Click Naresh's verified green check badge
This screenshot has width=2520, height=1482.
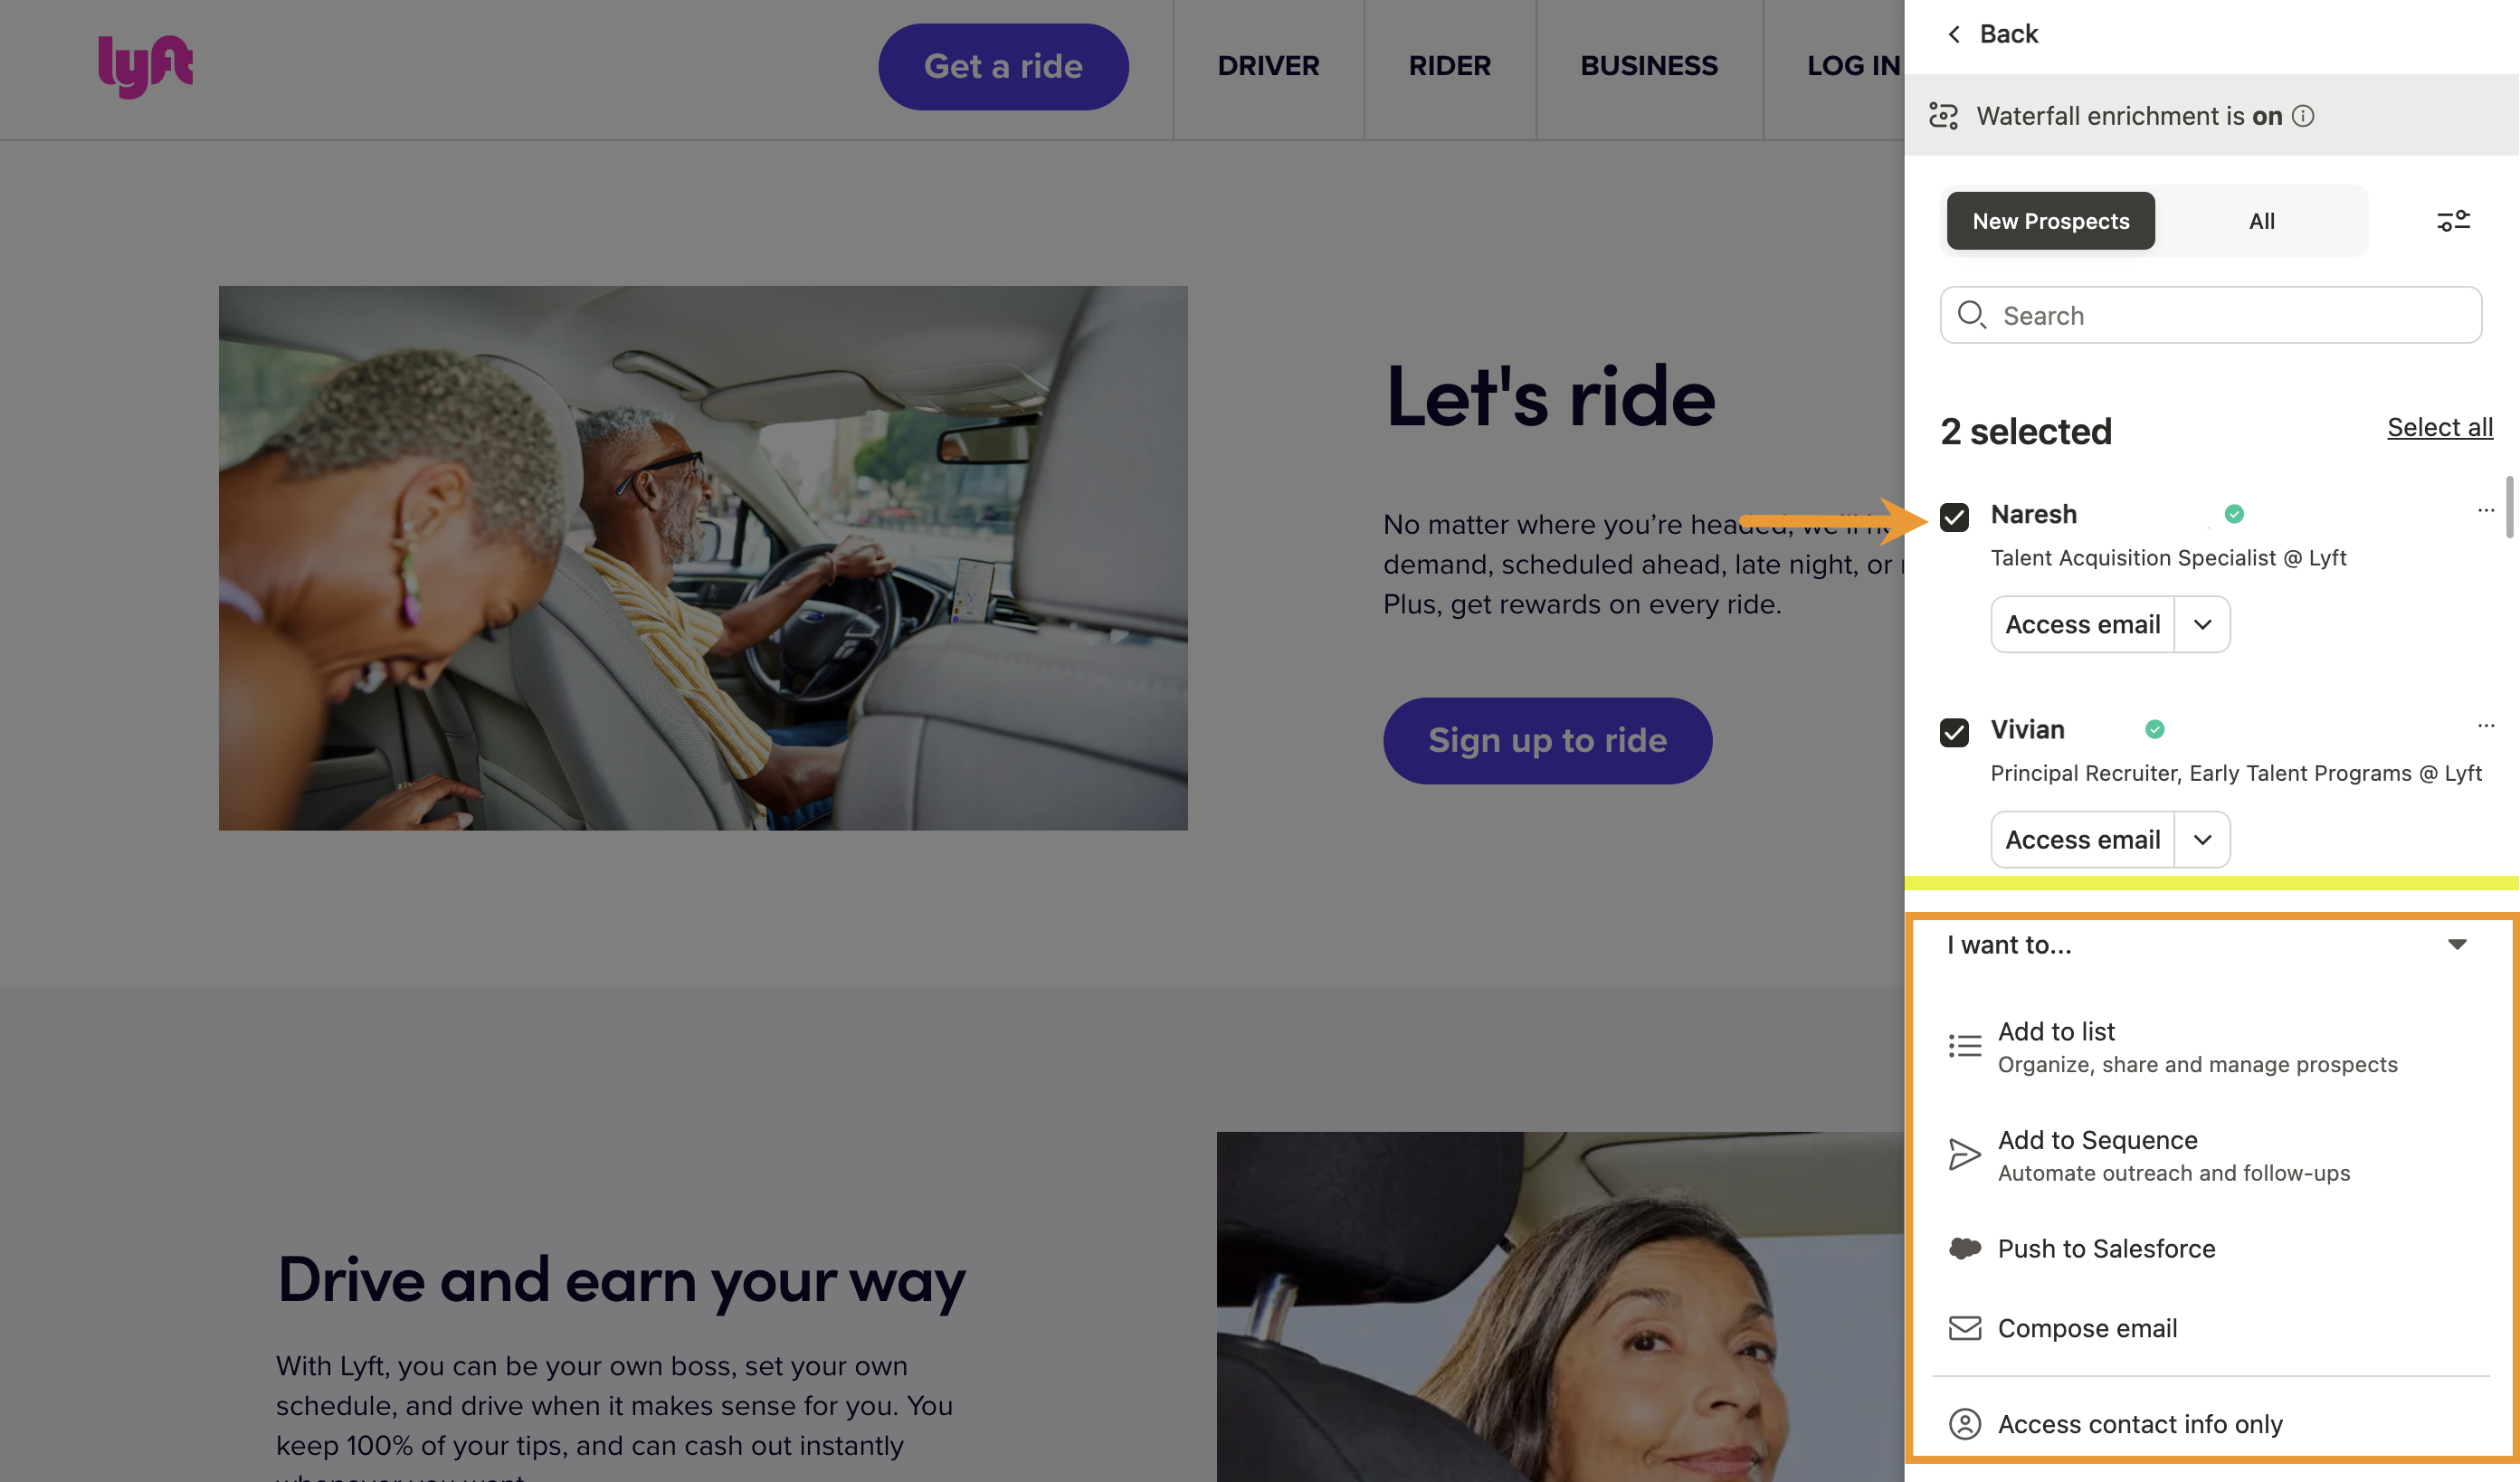pos(2234,514)
